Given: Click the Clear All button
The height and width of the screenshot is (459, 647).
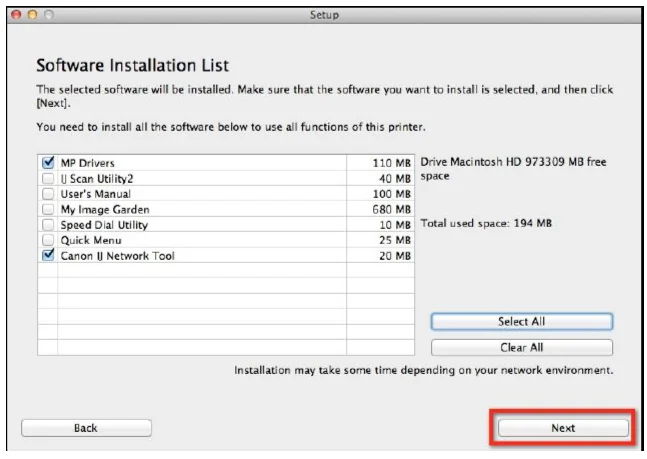Looking at the screenshot, I should (x=521, y=348).
